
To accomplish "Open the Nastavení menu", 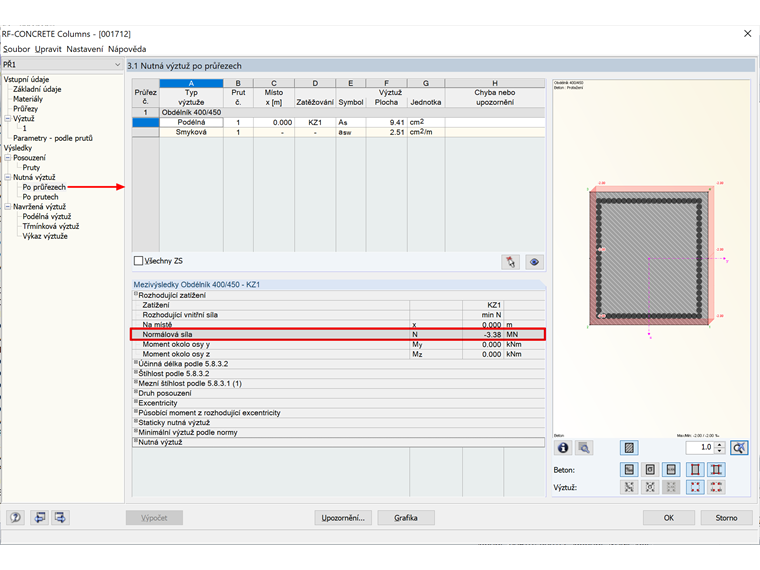I will 85,49.
